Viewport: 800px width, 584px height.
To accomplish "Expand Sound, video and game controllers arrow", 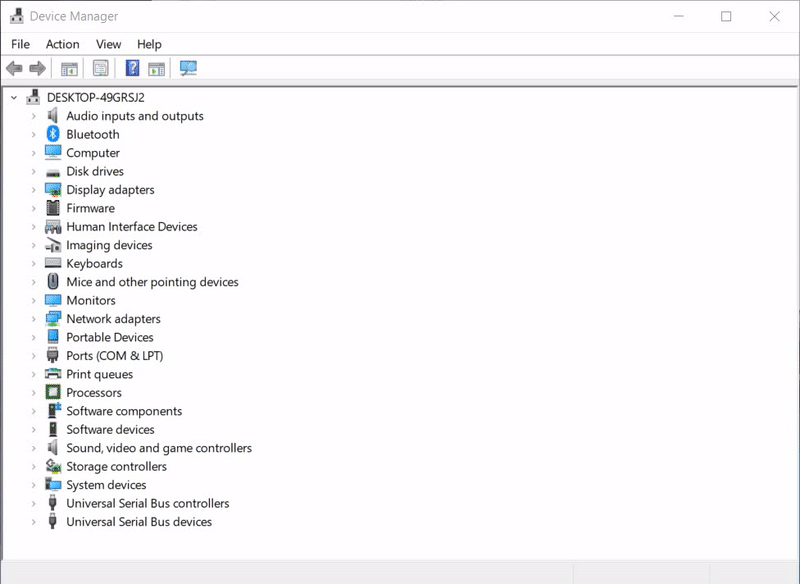I will coord(34,448).
